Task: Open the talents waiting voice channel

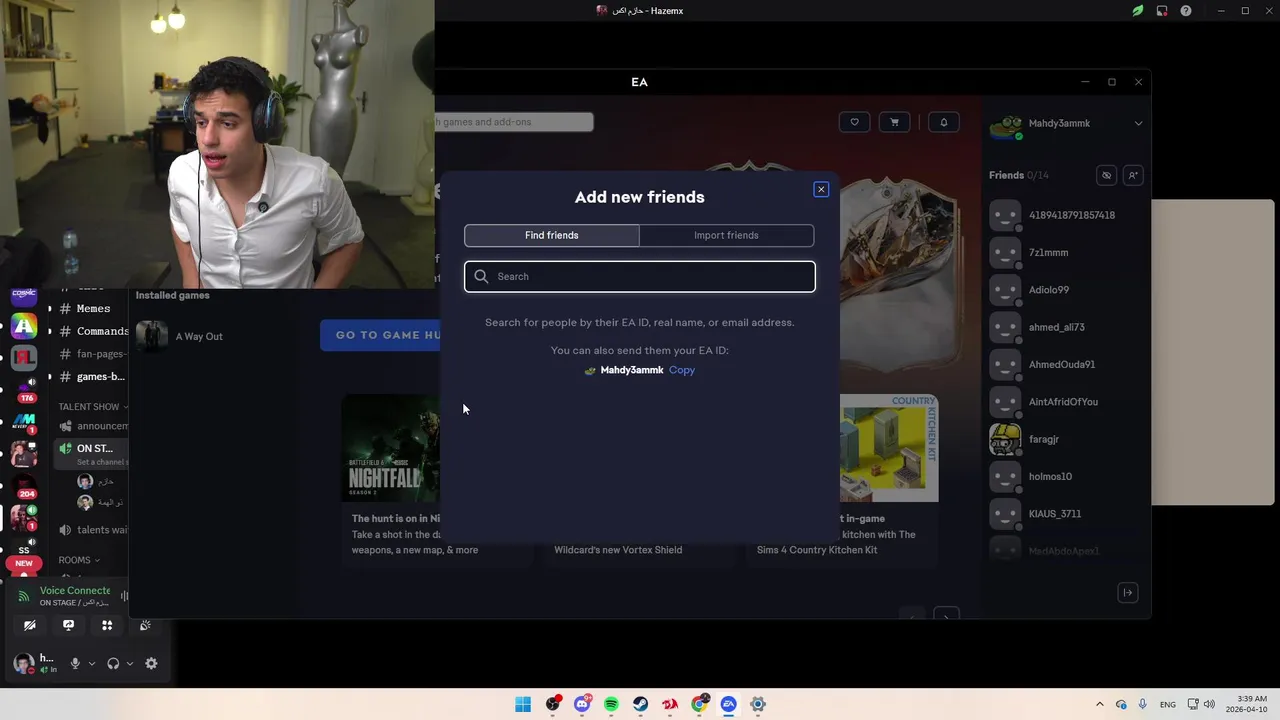Action: (x=92, y=530)
